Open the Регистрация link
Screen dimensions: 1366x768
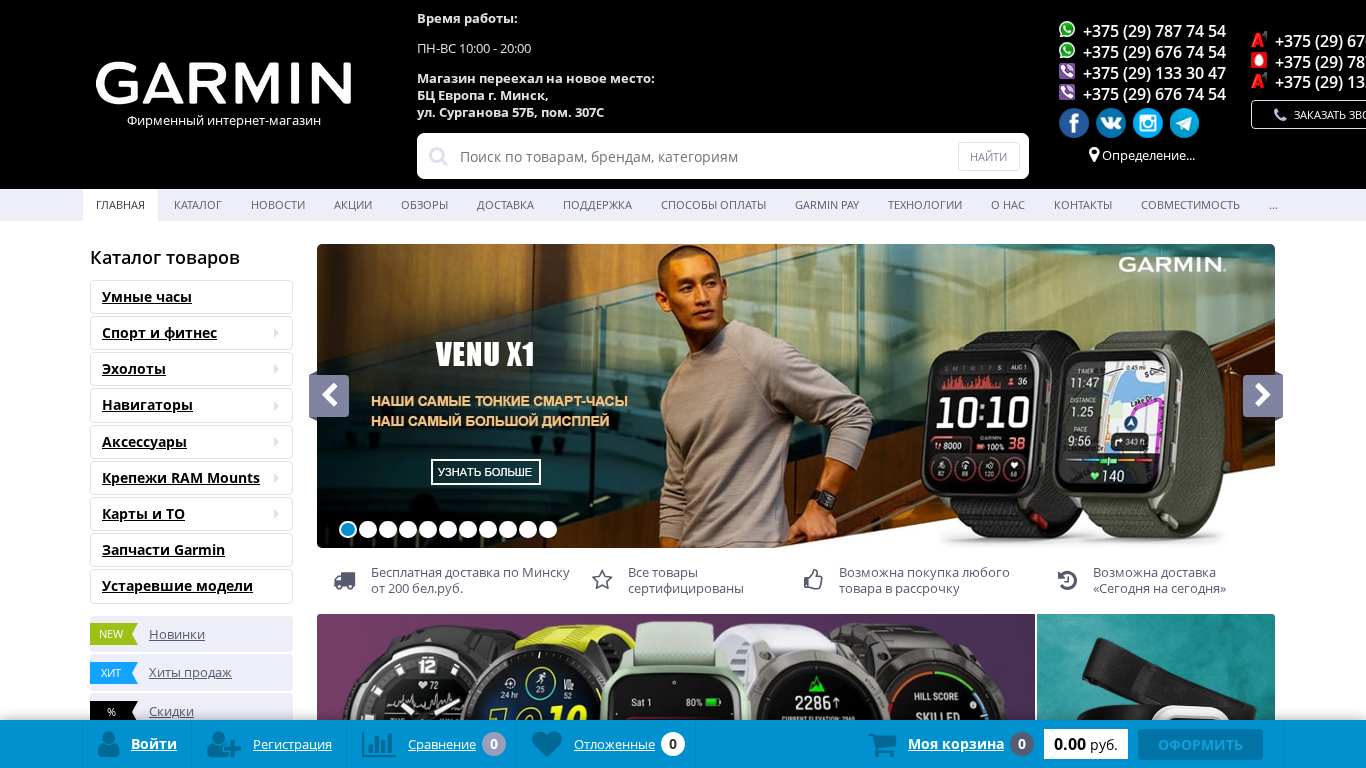(292, 744)
